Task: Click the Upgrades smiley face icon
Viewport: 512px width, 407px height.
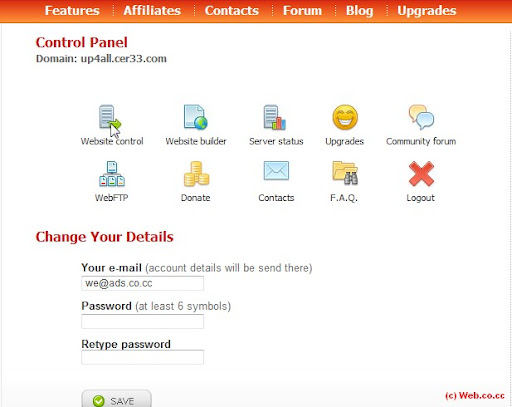Action: (345, 117)
